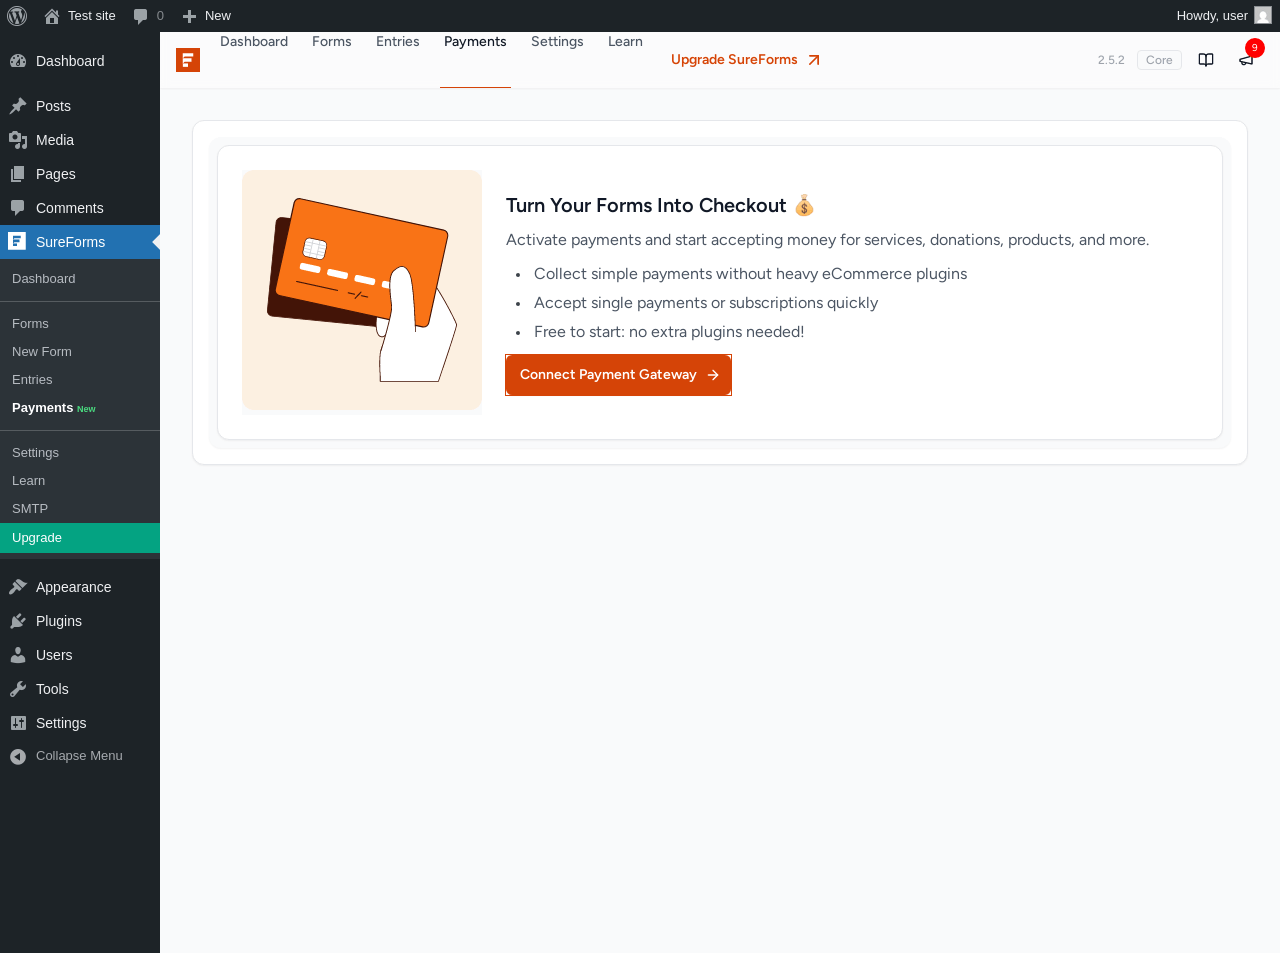Screen dimensions: 1280x953
Task: Open the comments bubble in admin bar
Action: click(148, 16)
